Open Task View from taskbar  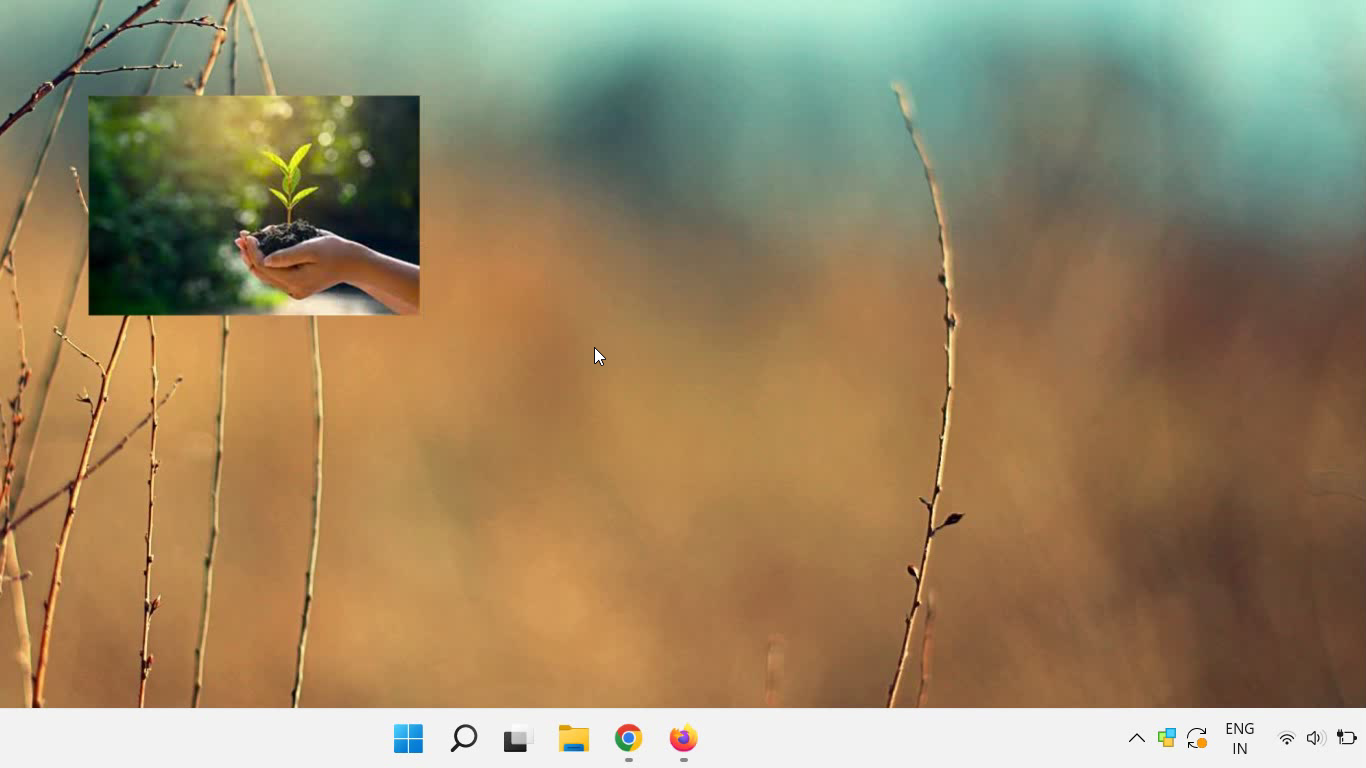click(x=518, y=739)
